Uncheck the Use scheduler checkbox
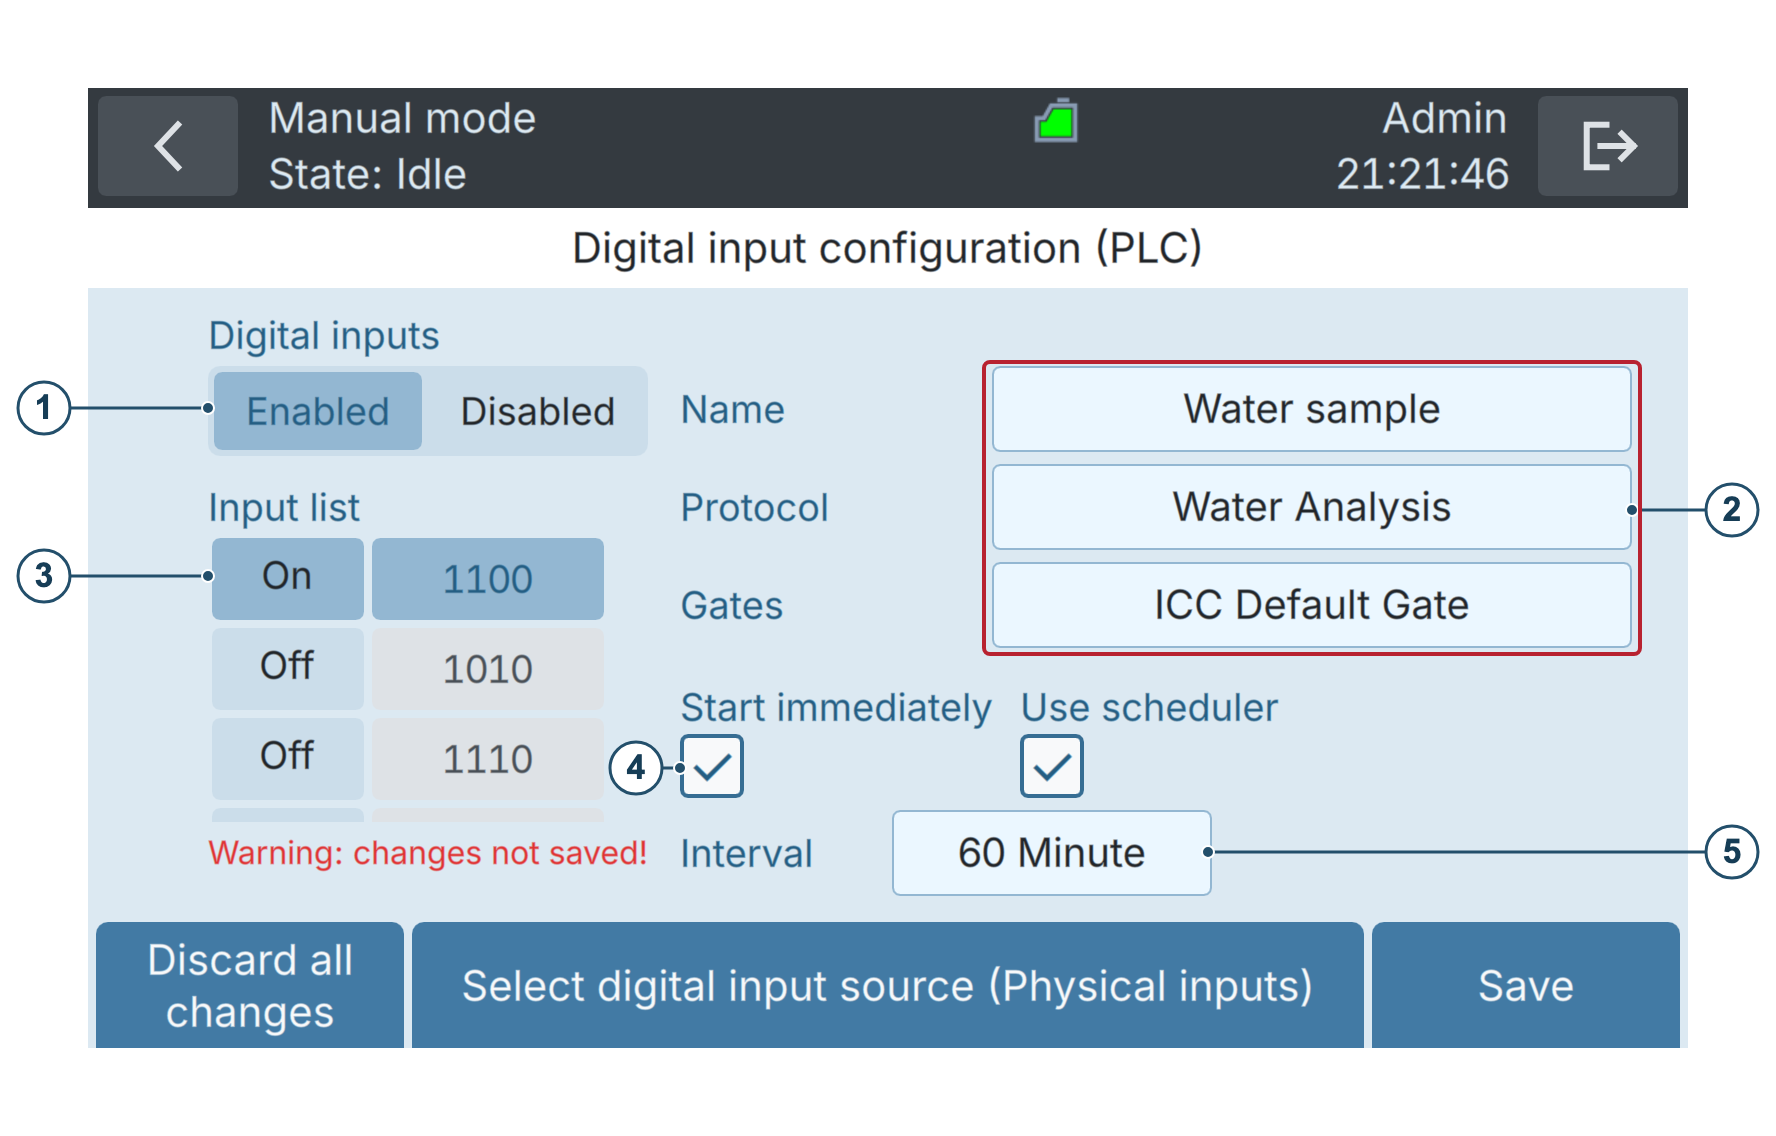 click(x=1052, y=766)
